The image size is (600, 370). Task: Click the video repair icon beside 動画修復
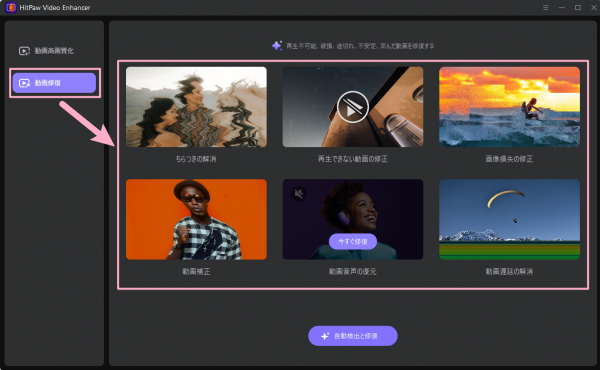(24, 83)
